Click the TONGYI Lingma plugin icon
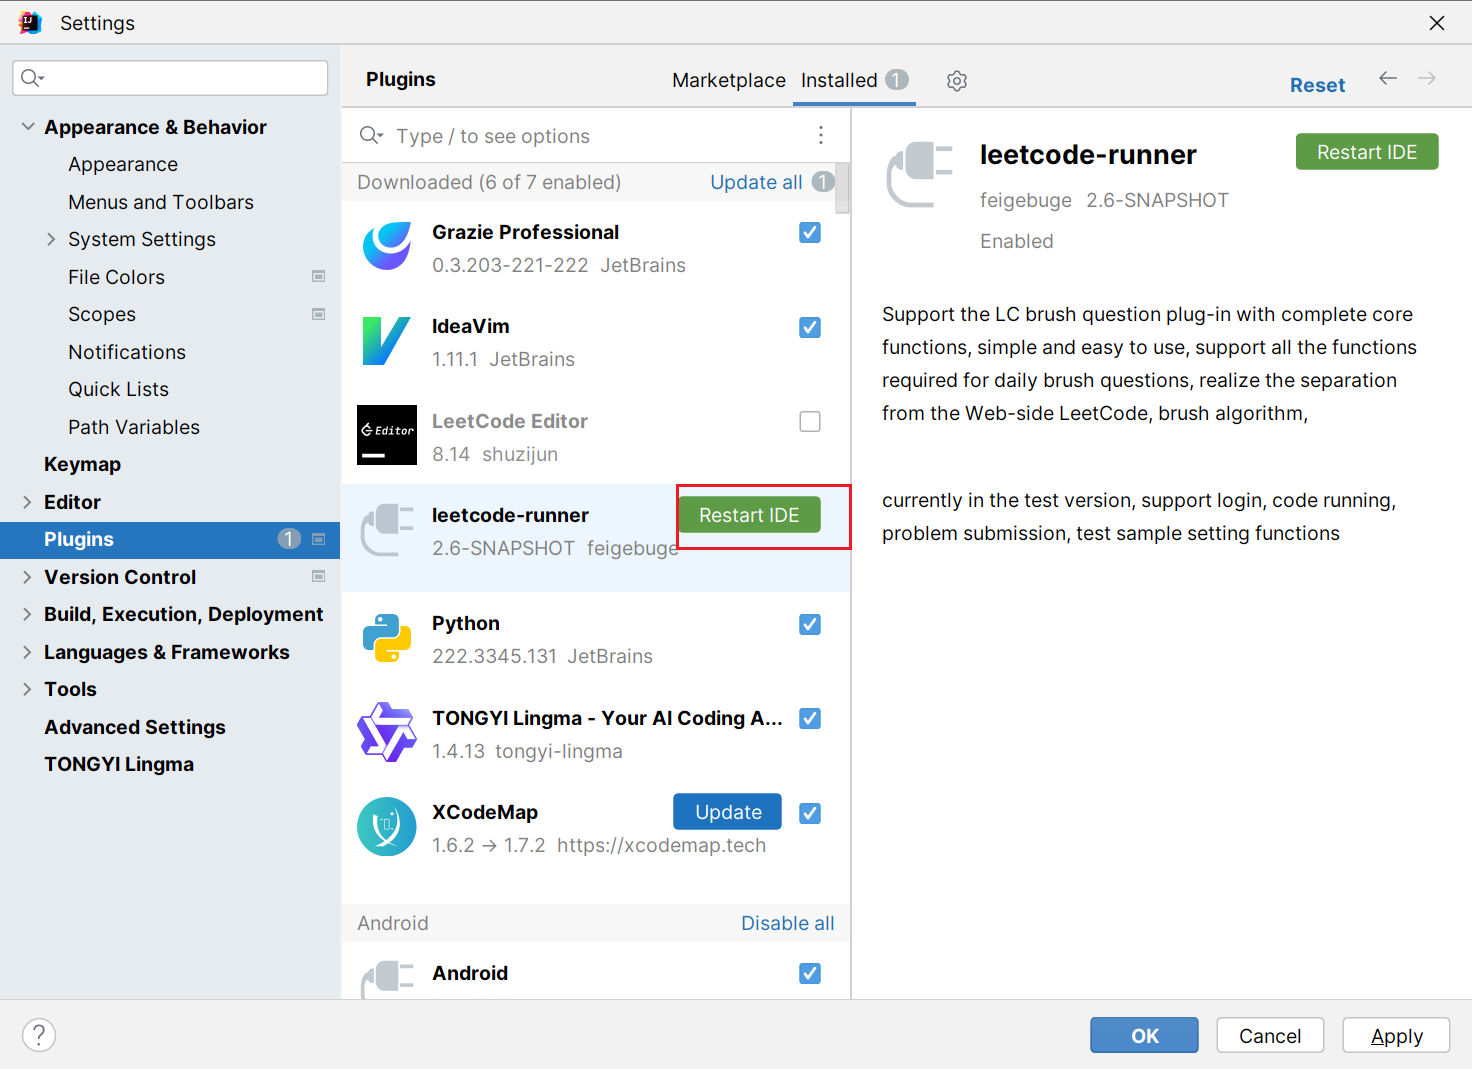This screenshot has height=1069, width=1472. 387,732
